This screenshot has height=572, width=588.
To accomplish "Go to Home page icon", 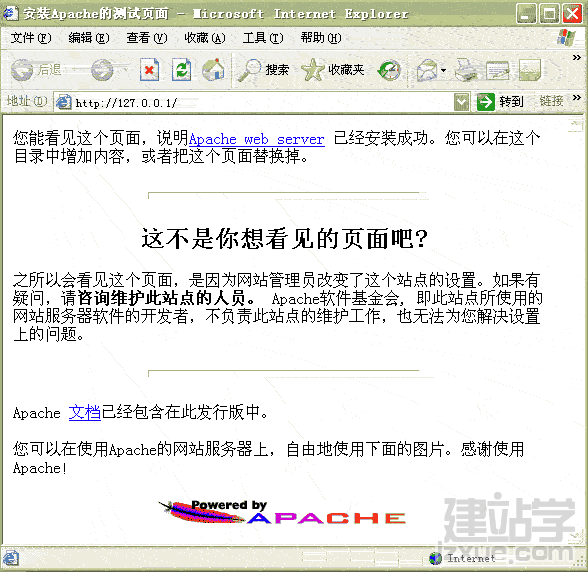I will [213, 70].
